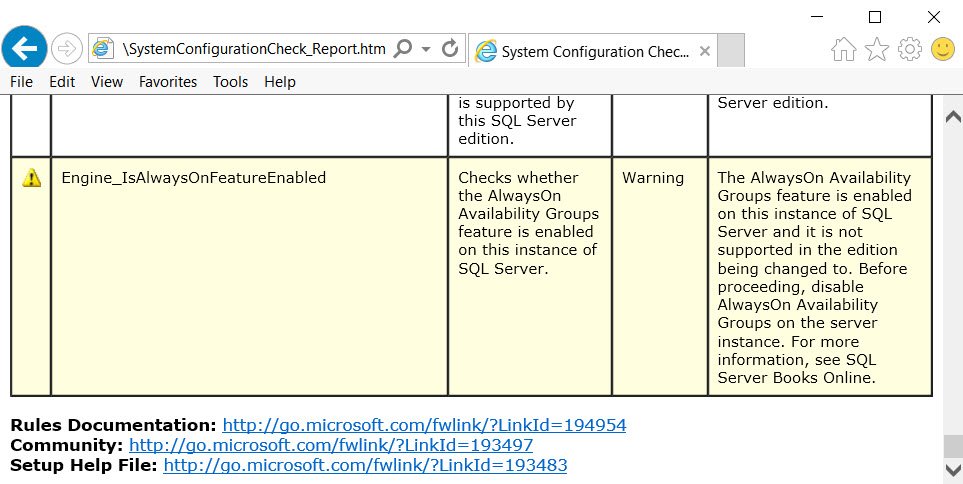Open the Tools menu

[x=230, y=82]
